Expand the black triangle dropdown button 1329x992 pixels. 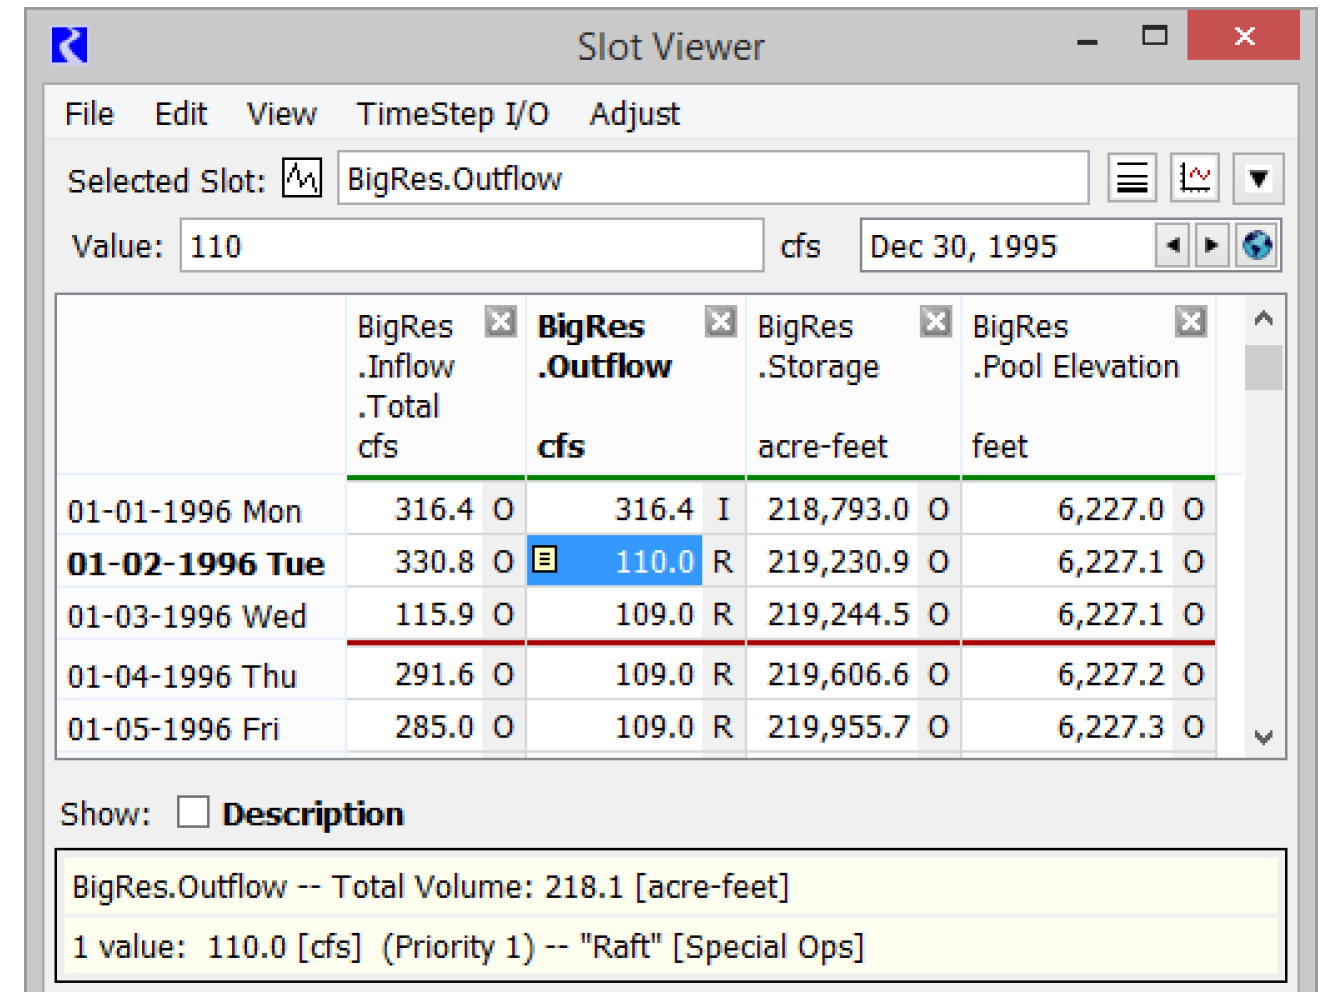point(1258,179)
